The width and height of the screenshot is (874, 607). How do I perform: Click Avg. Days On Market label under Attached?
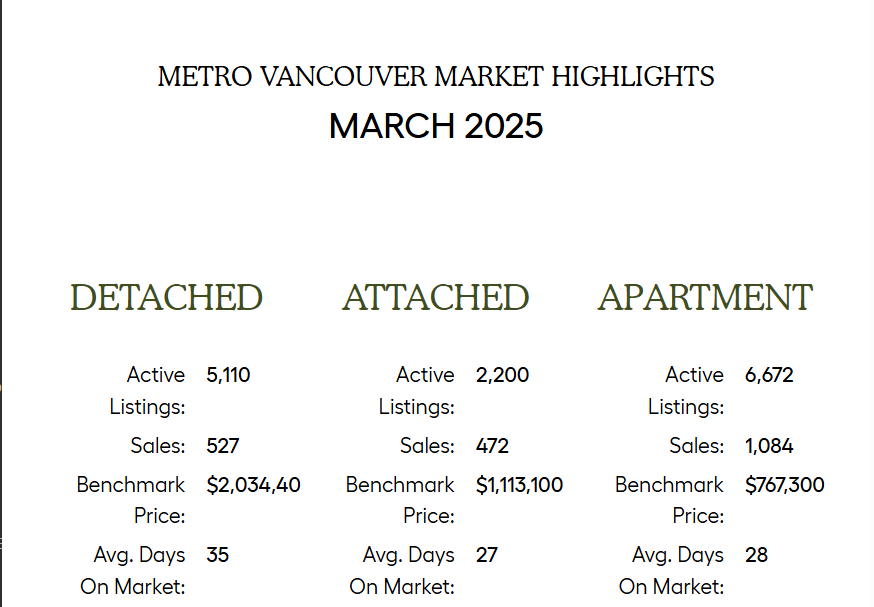pyautogui.click(x=402, y=571)
